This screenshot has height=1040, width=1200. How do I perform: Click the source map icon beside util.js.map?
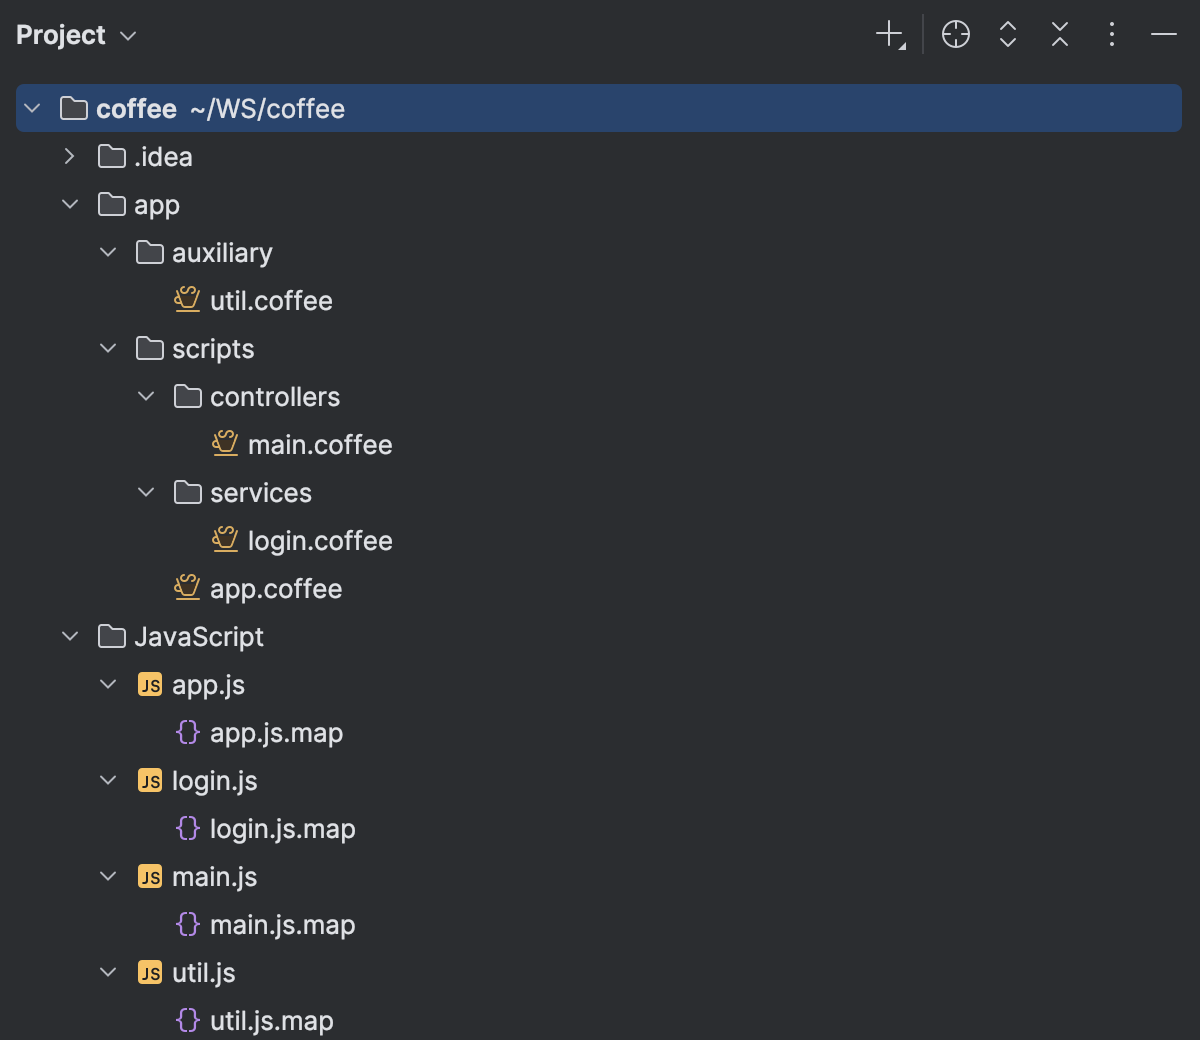pyautogui.click(x=188, y=1020)
